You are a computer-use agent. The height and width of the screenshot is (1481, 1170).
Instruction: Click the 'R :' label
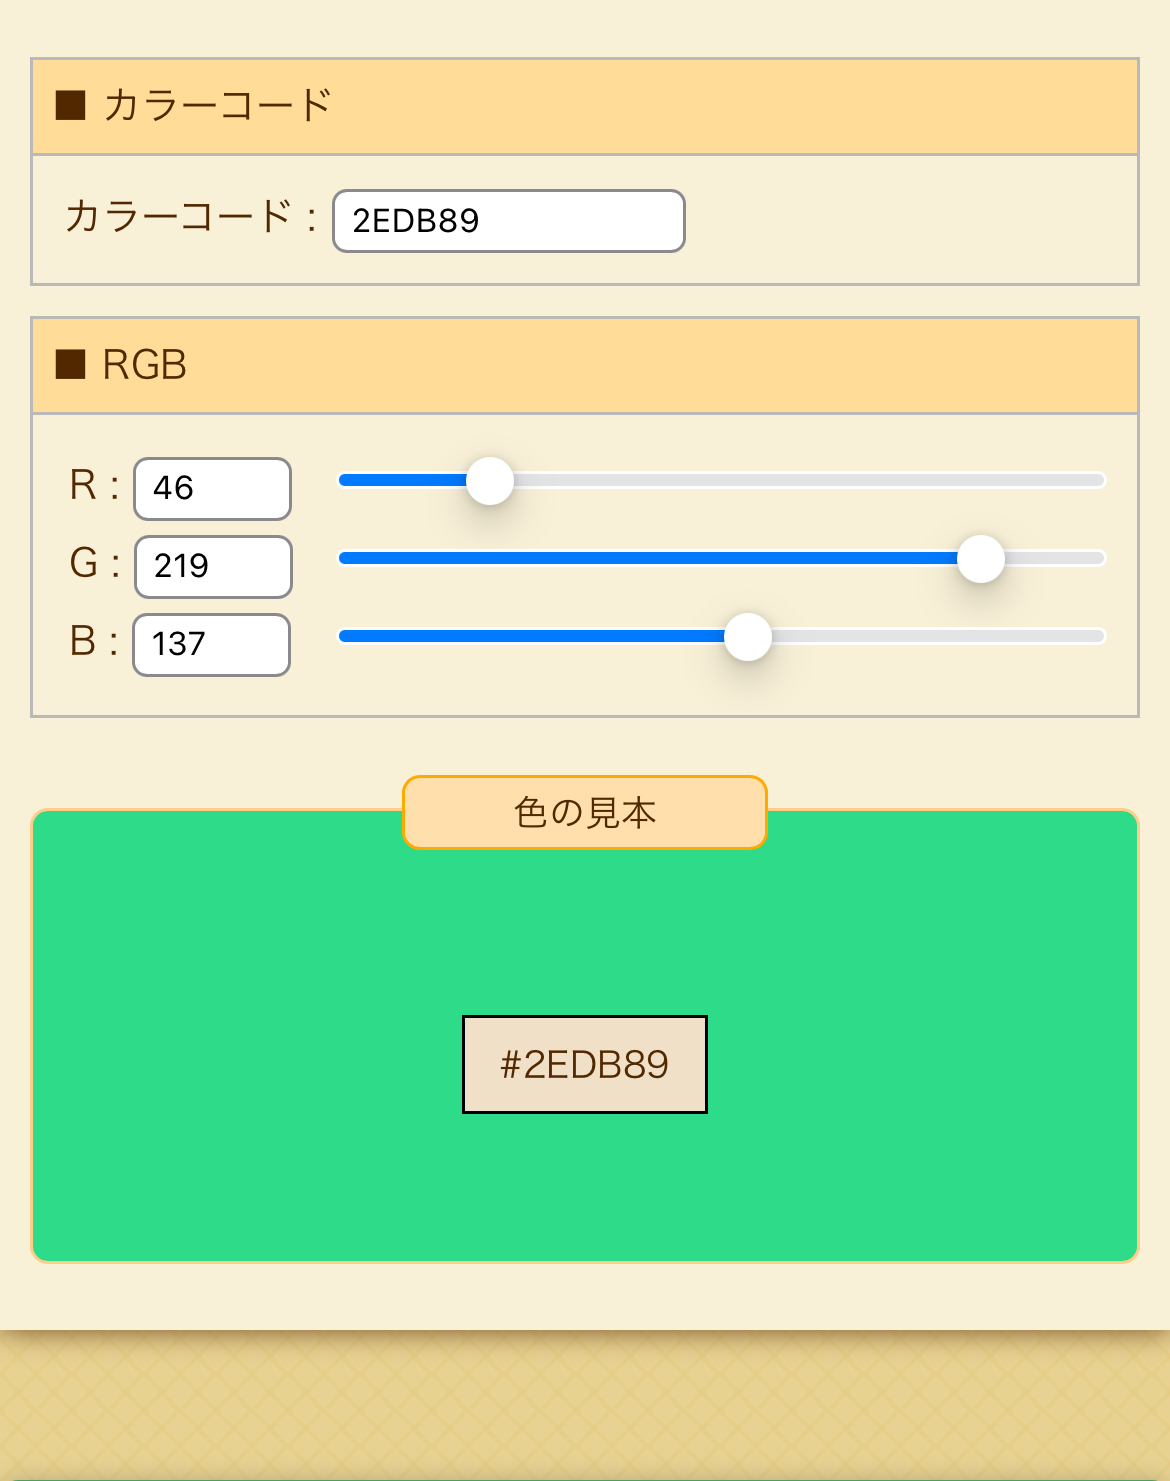[x=94, y=486]
